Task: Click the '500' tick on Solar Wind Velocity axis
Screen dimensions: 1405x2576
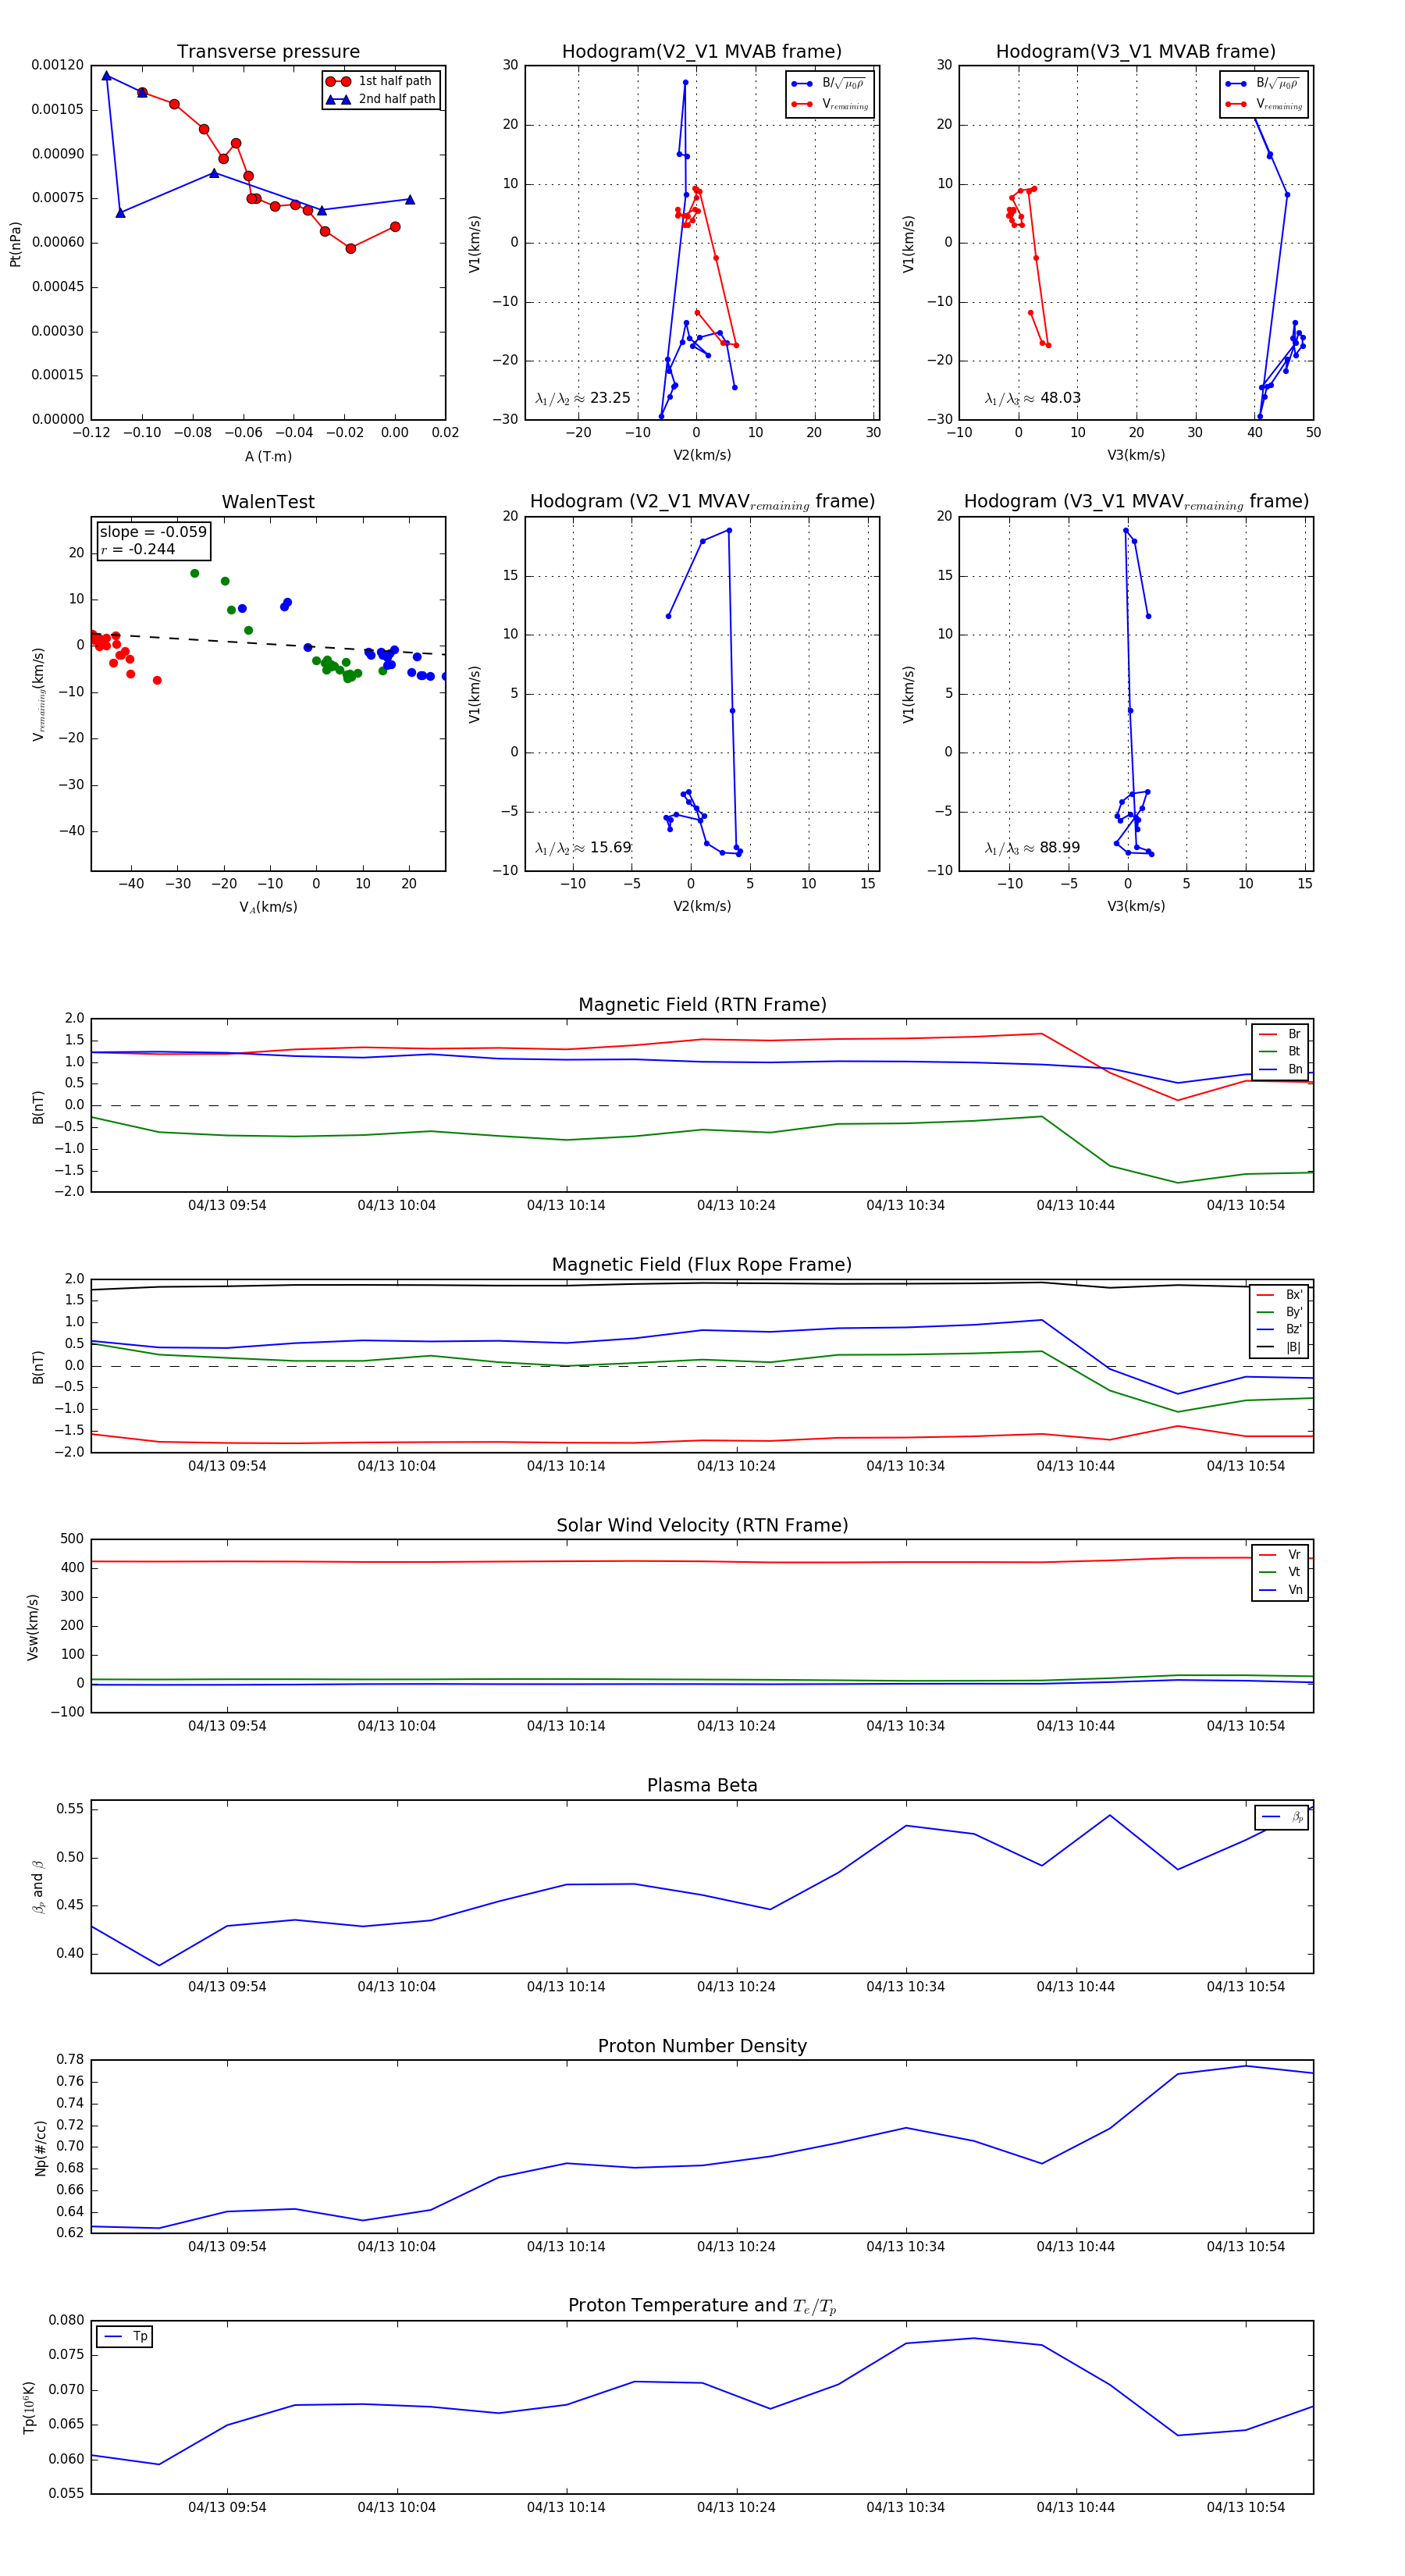Action: tap(72, 1540)
